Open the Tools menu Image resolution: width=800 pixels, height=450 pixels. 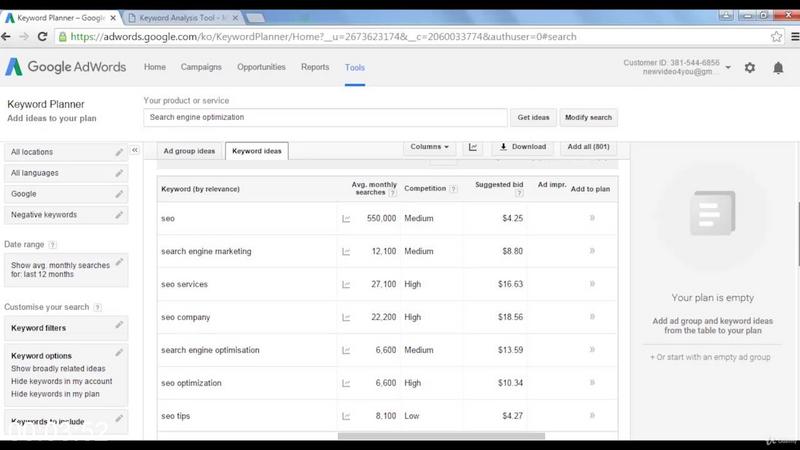tap(355, 67)
